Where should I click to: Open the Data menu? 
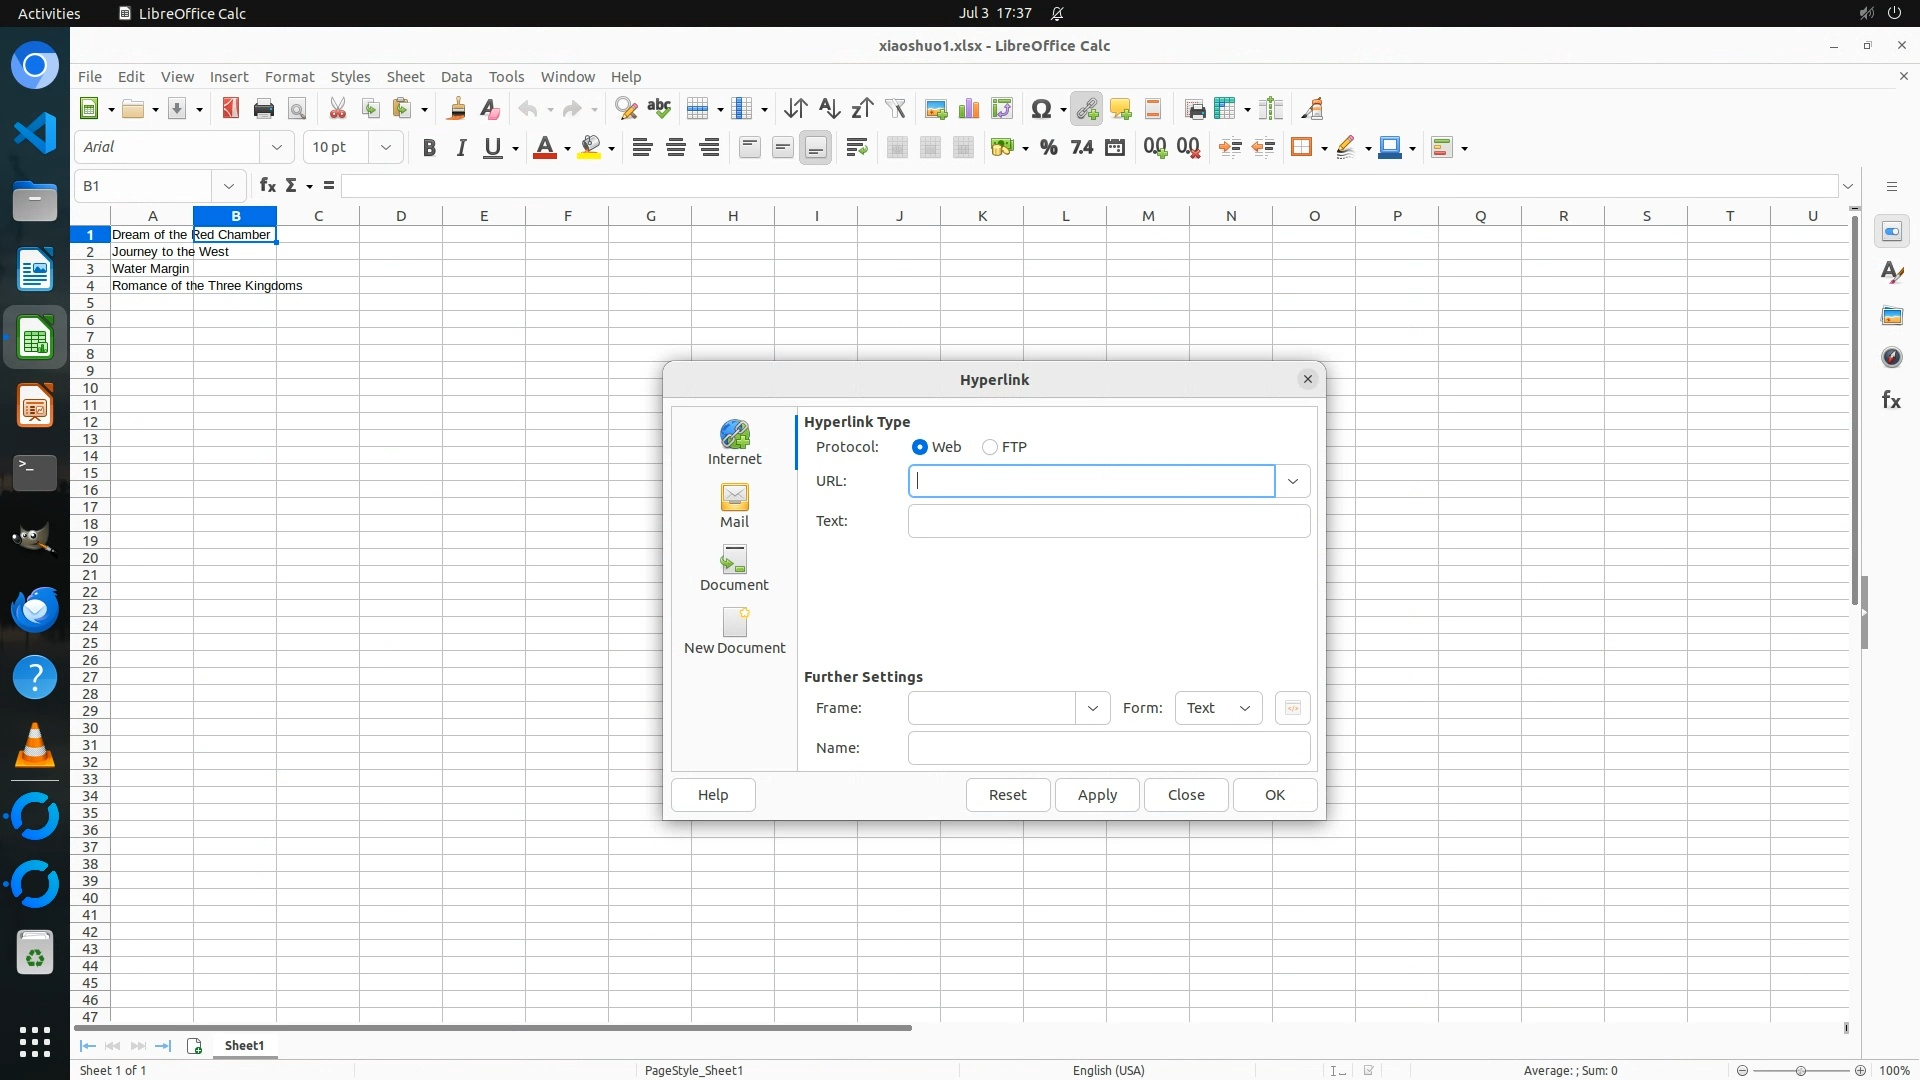[x=456, y=77]
